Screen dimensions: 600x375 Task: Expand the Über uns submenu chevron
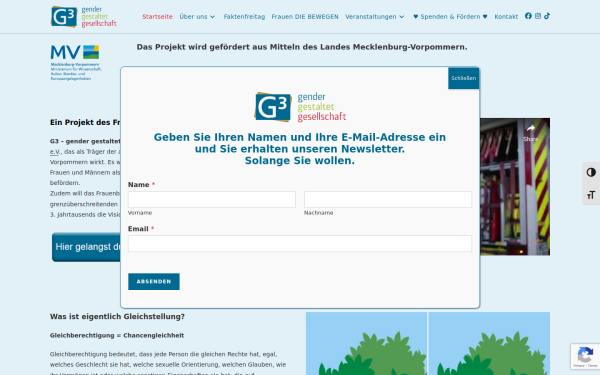212,17
